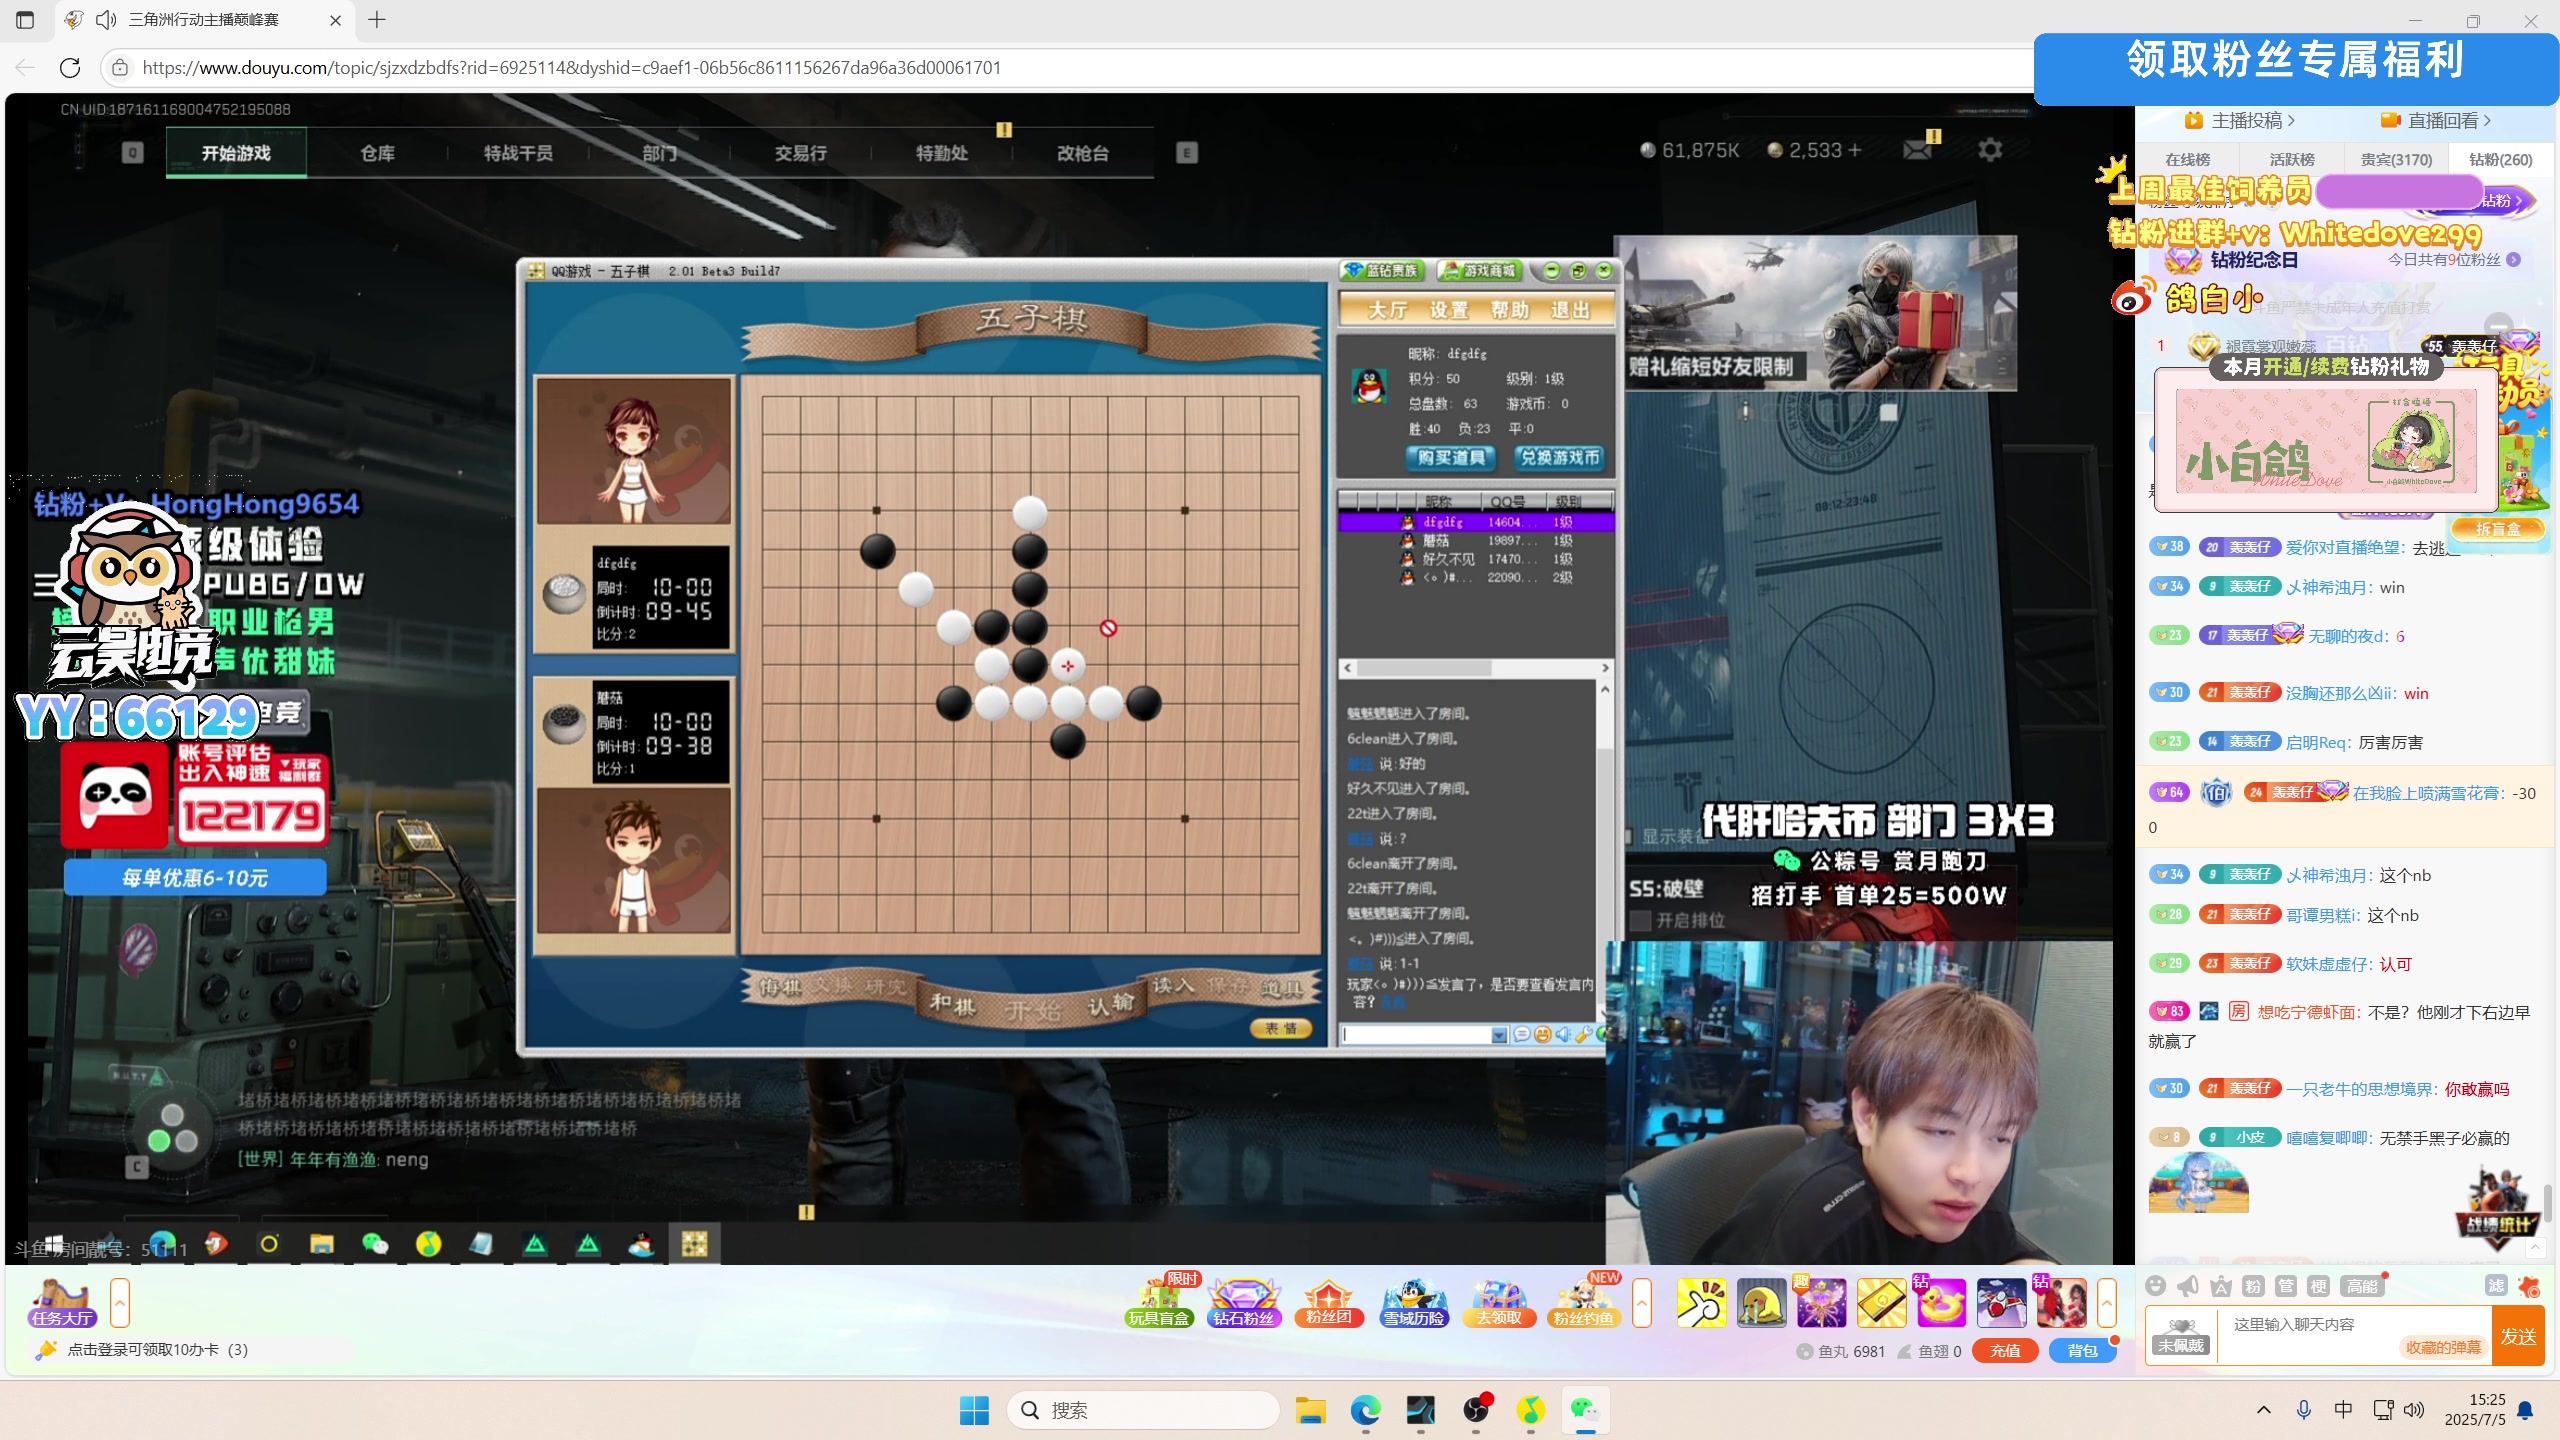Click the 高能 chat toolbar icon
The image size is (2560, 1440).
click(x=2362, y=1286)
